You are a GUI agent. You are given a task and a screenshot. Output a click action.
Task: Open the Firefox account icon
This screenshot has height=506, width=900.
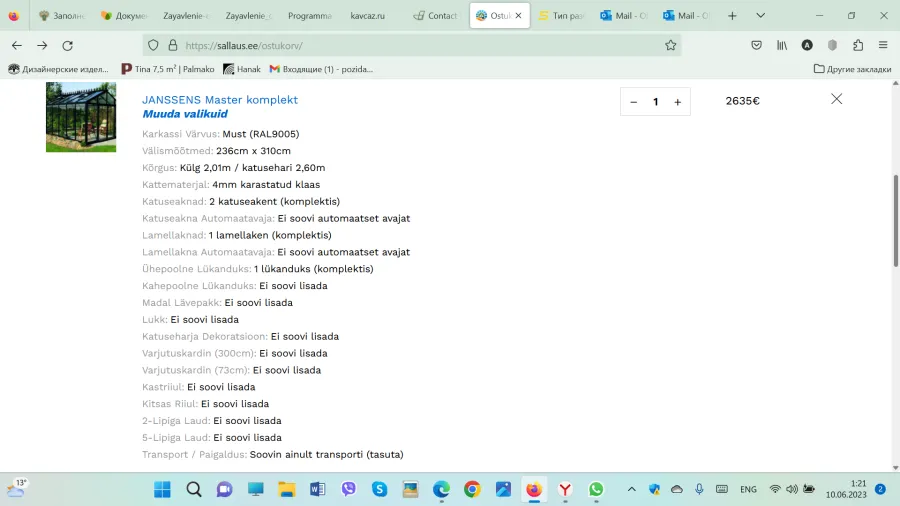(807, 45)
